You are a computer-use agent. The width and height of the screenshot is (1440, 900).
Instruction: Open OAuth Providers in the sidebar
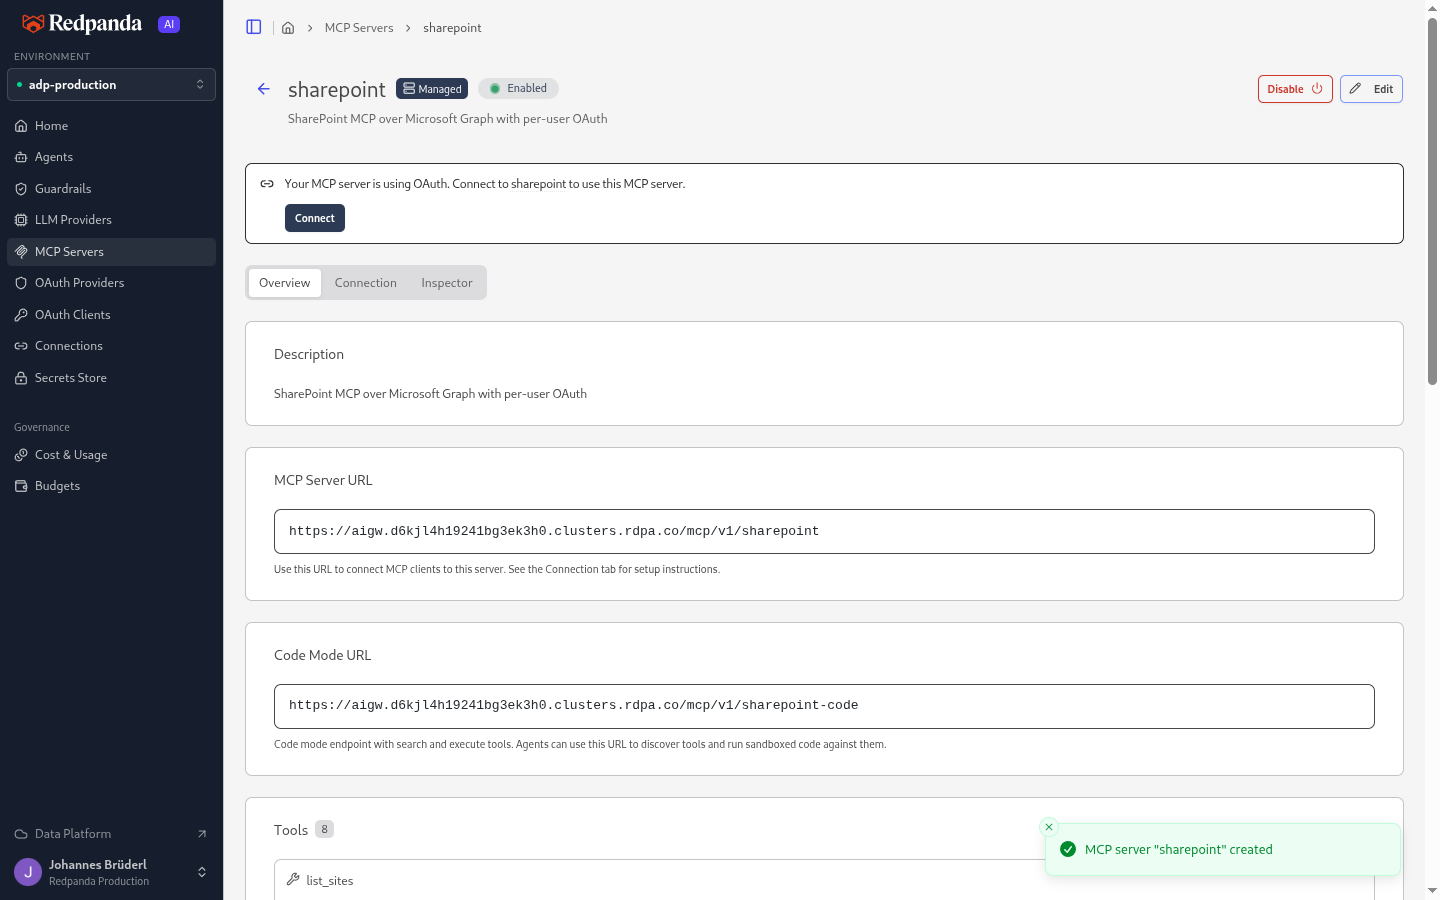(x=111, y=283)
